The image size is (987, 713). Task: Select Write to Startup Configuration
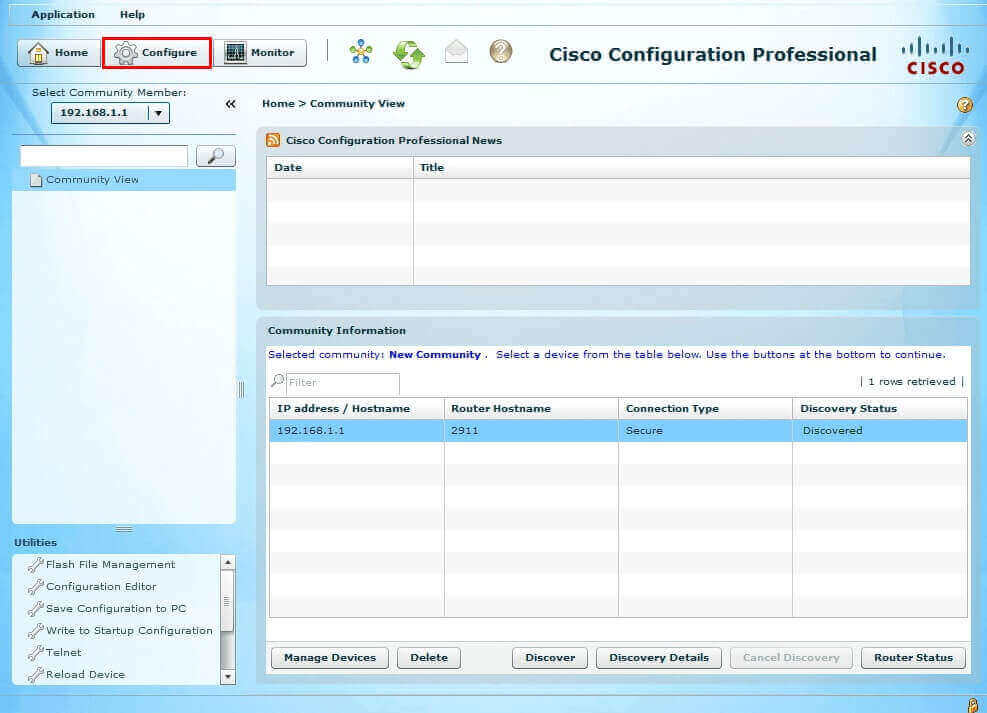(x=121, y=631)
